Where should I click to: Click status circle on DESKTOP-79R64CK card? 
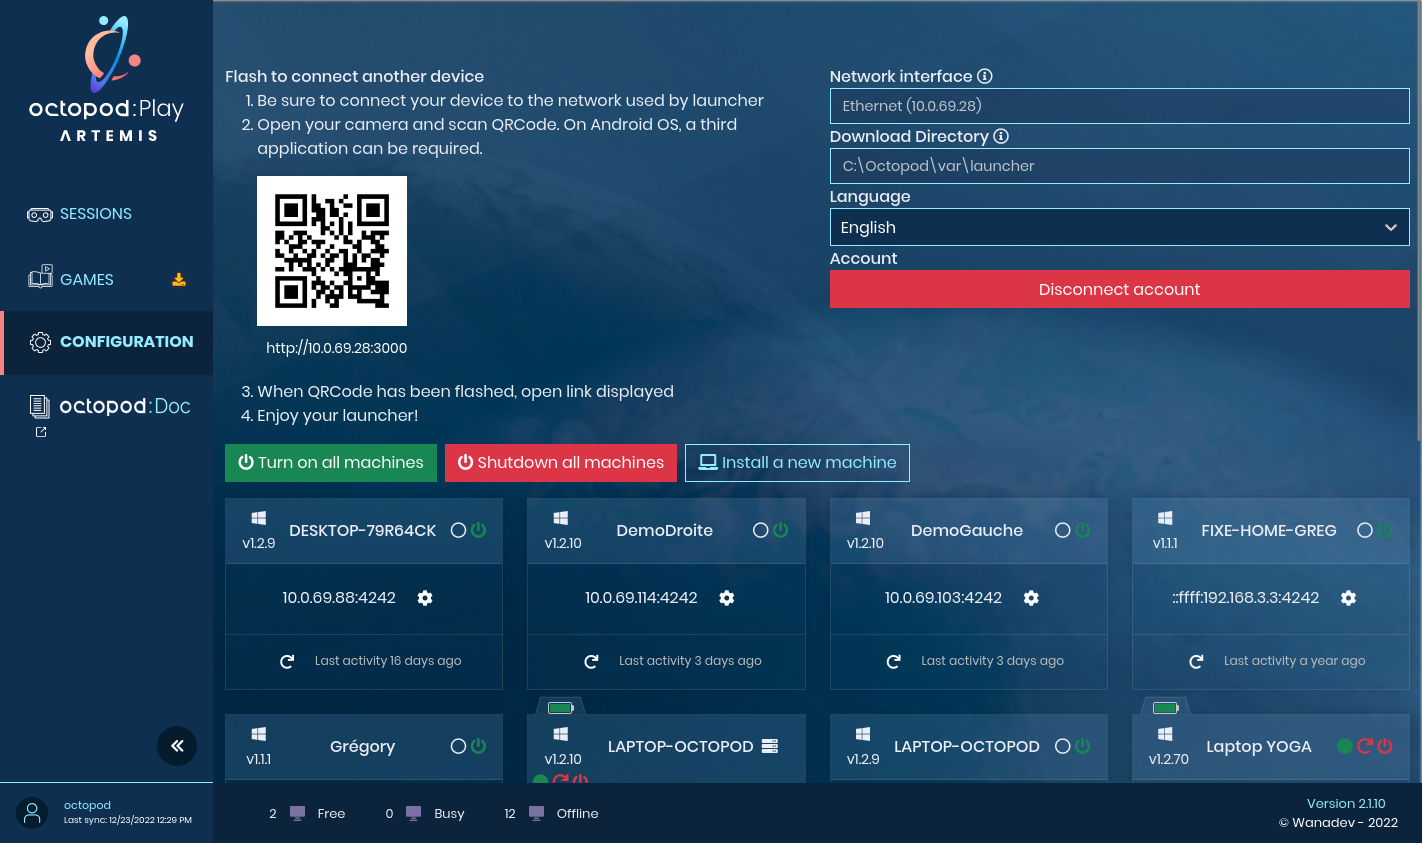pos(458,530)
